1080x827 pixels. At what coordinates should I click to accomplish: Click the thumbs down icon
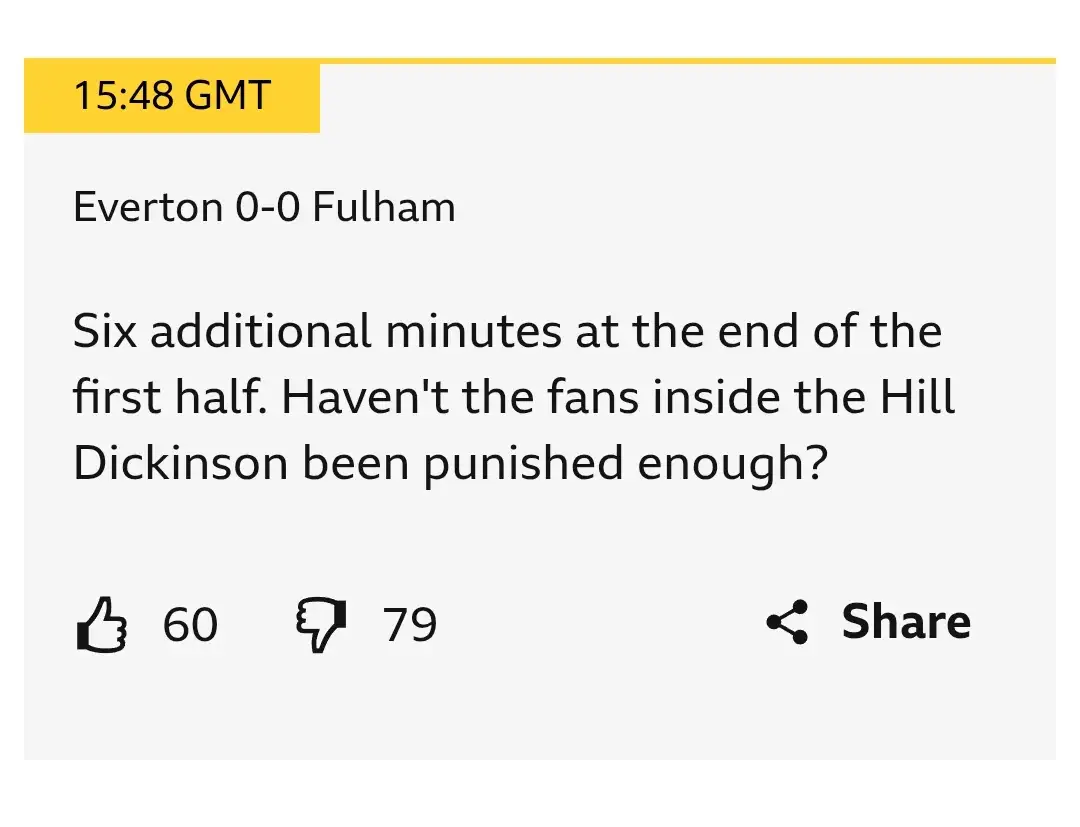point(321,625)
